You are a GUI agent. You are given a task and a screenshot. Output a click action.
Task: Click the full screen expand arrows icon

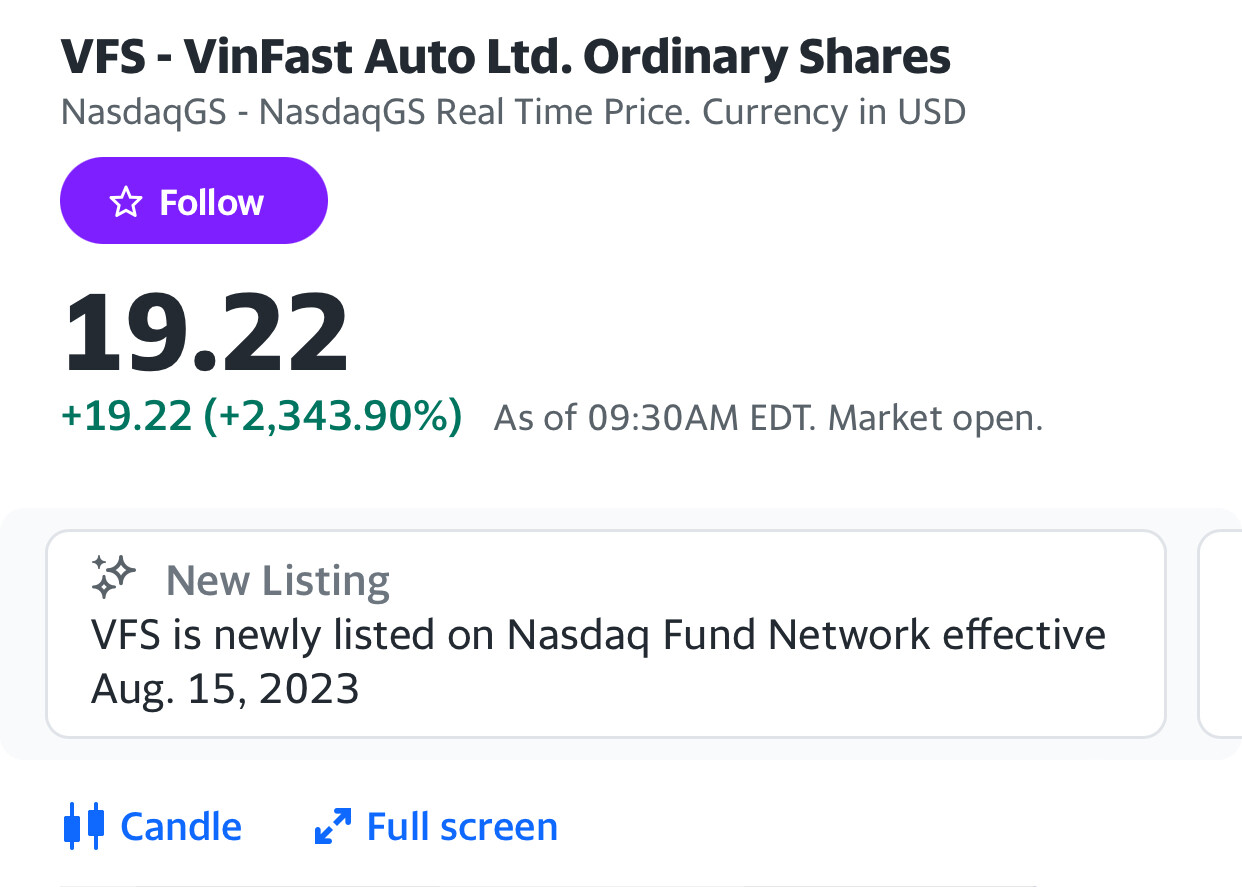coord(332,827)
